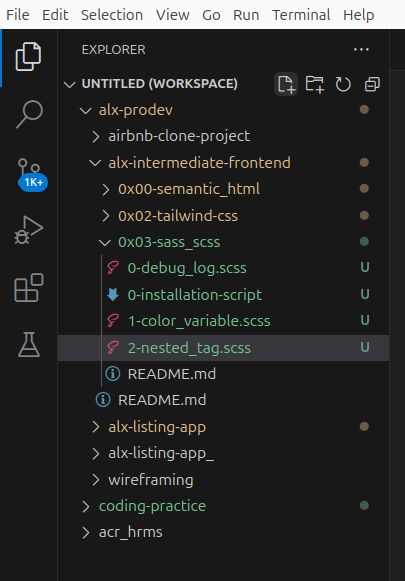Expand the airbnb-clone-project folder
Viewport: 405px width, 581px height.
click(96, 136)
